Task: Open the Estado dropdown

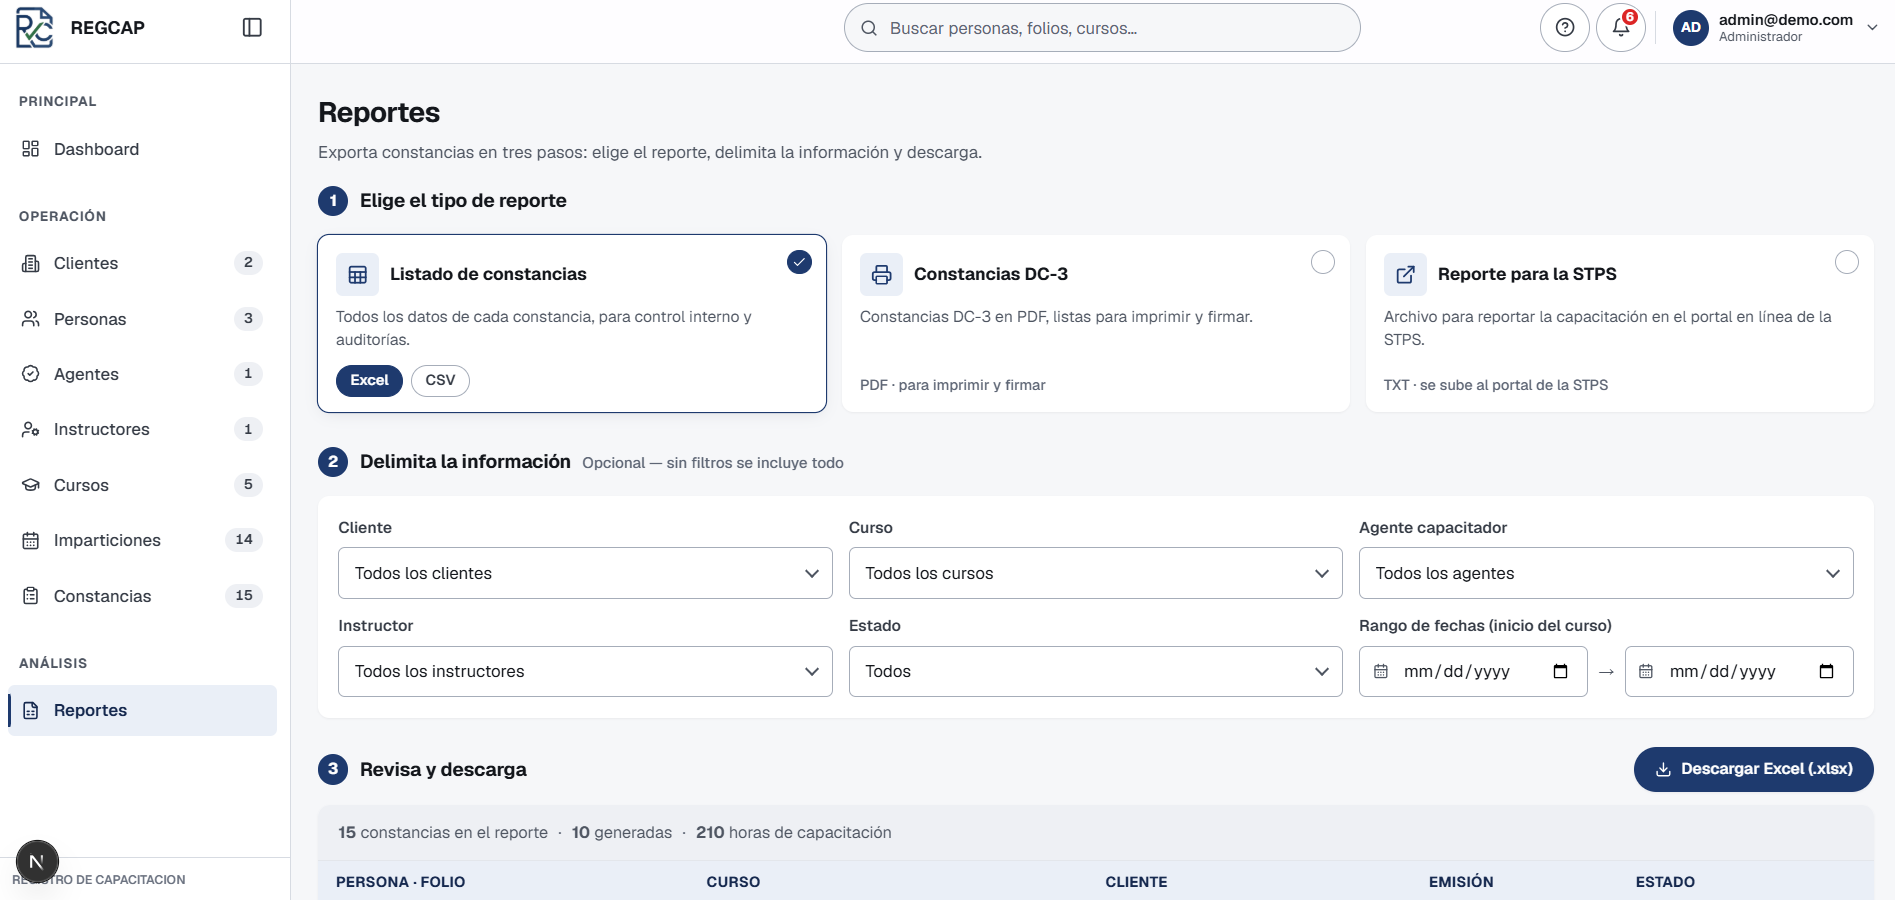Action: pos(1095,671)
